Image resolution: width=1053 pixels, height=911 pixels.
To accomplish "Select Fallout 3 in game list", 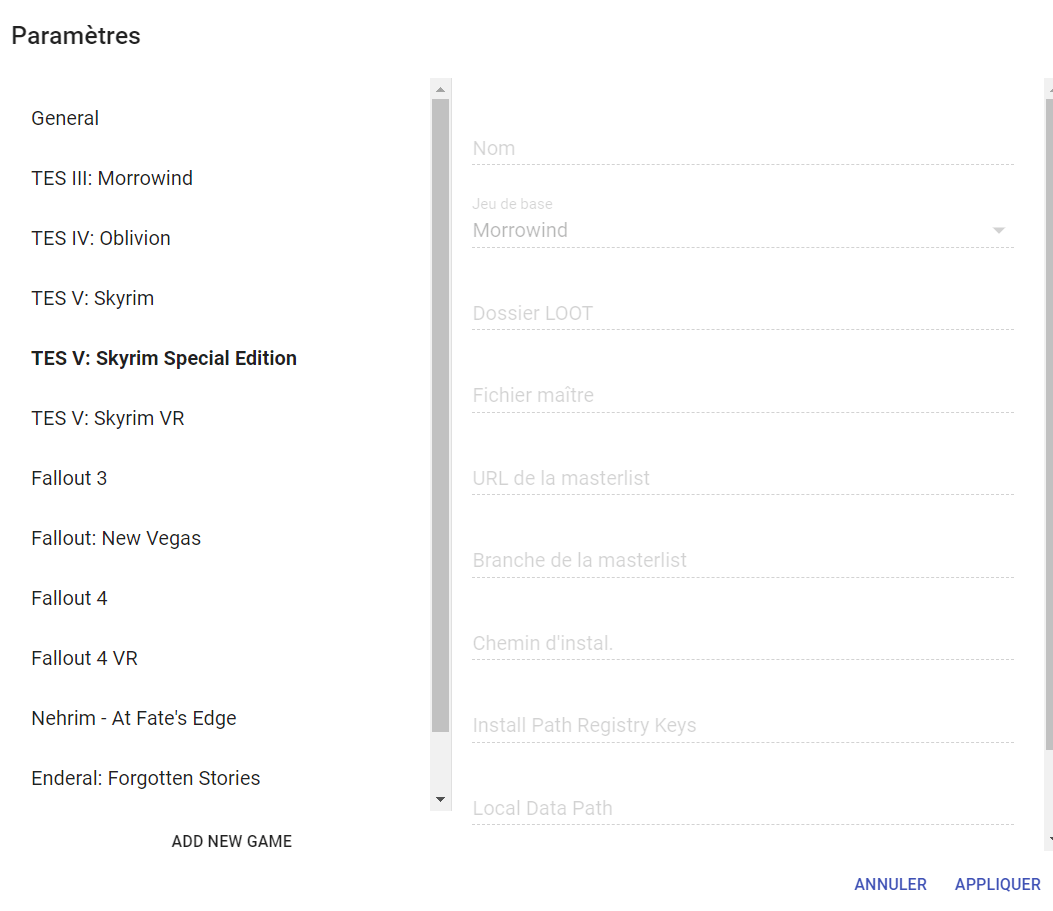I will (x=69, y=478).
